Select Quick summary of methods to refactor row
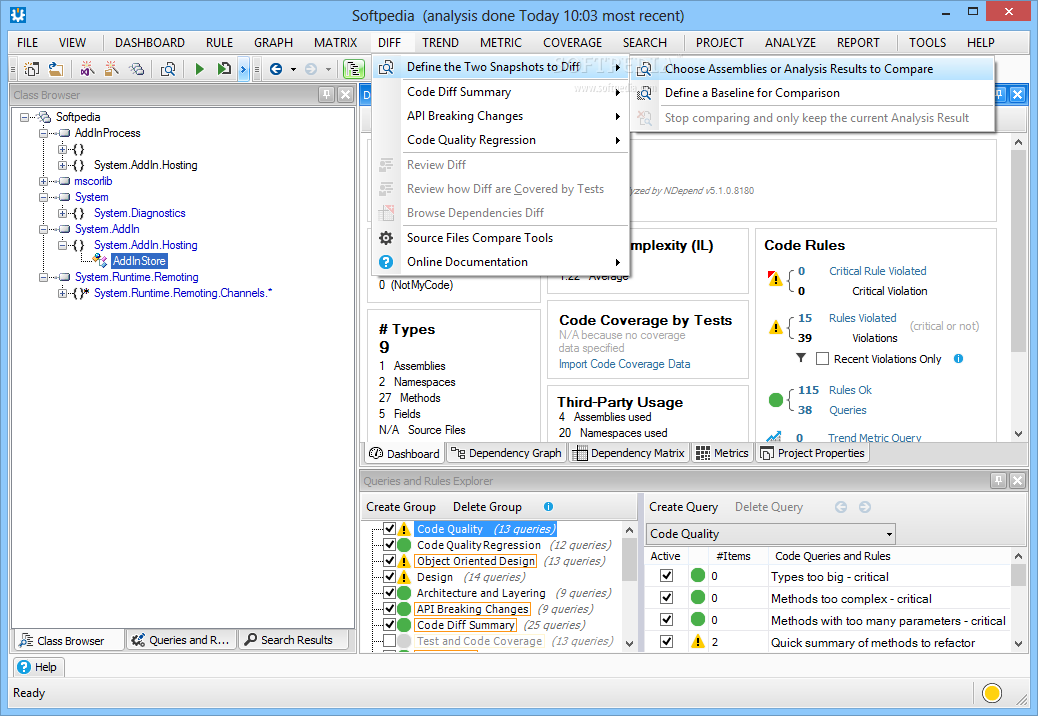This screenshot has width=1038, height=716. click(827, 642)
